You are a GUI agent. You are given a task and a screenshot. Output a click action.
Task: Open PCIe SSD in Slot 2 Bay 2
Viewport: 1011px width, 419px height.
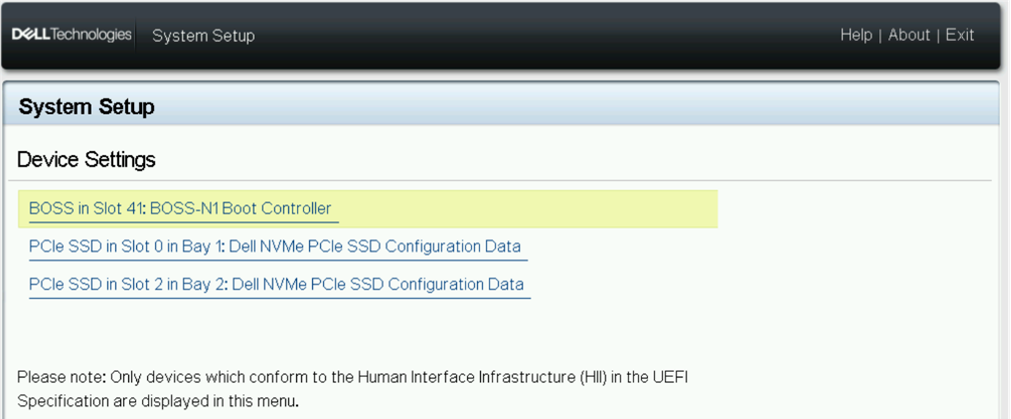coord(129,285)
